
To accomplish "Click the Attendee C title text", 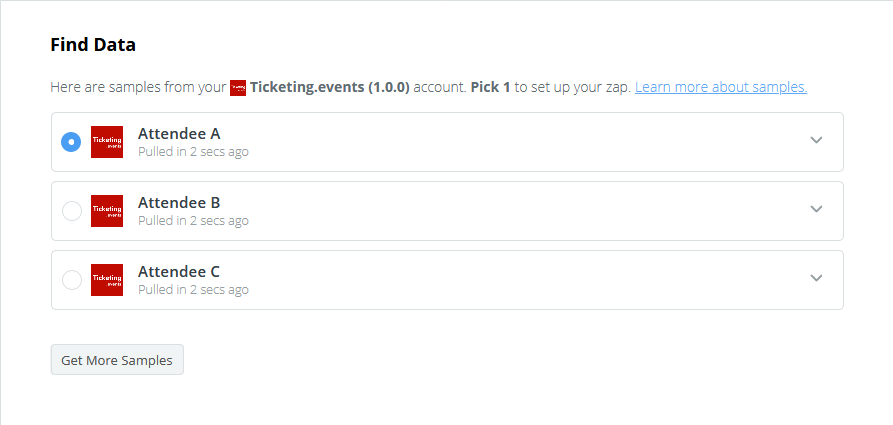I will click(x=179, y=272).
